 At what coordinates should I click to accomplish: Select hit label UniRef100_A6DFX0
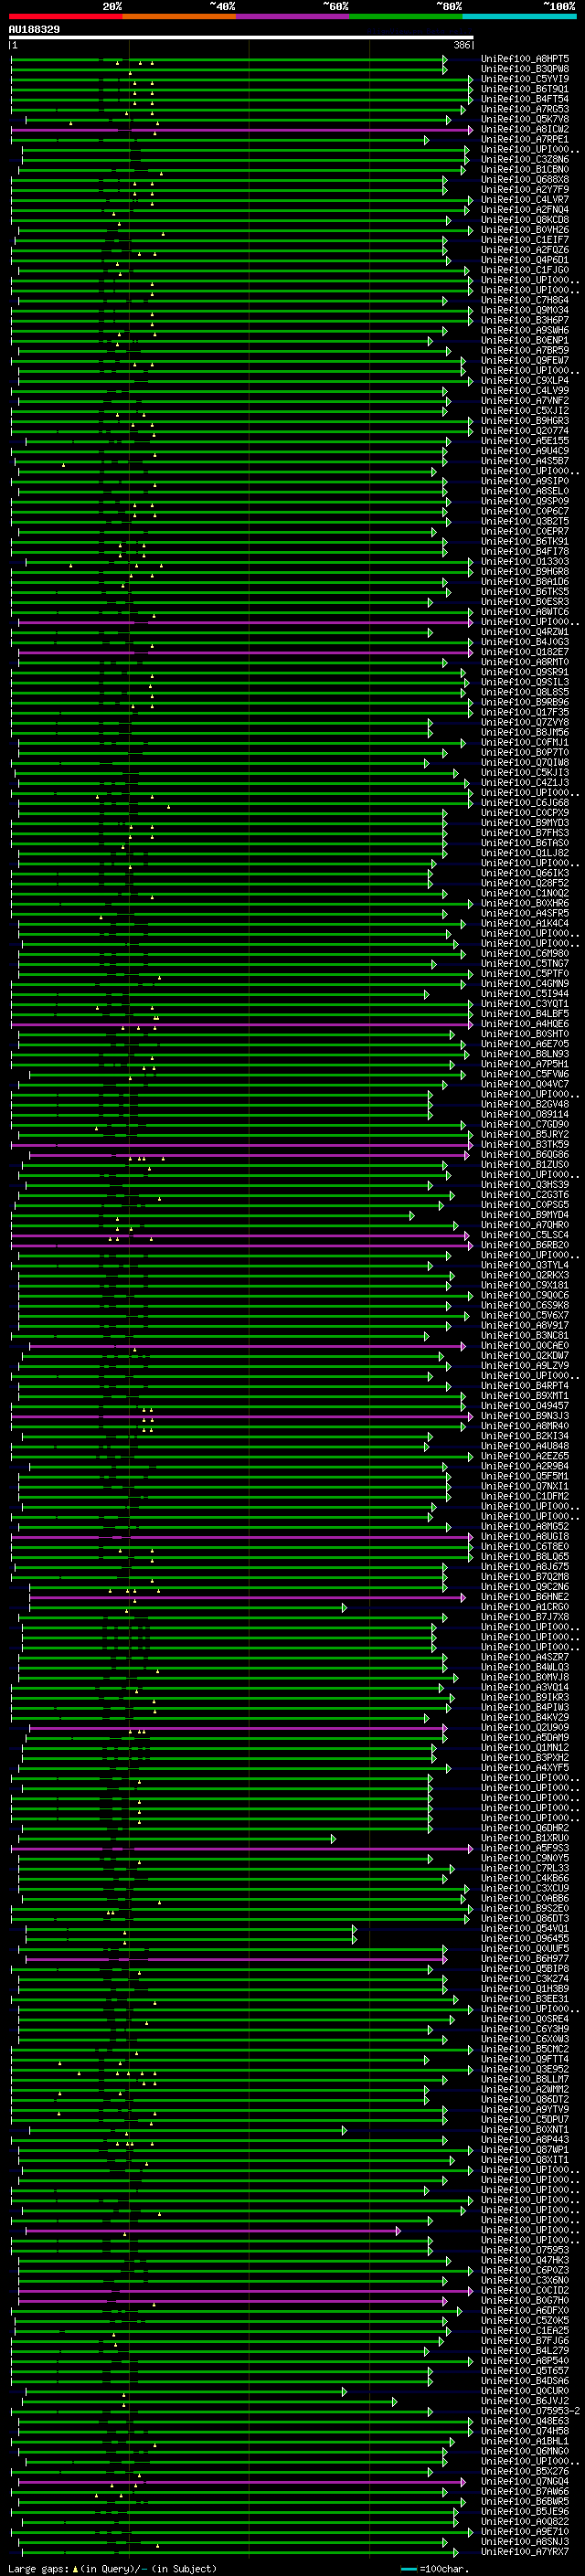click(x=525, y=2310)
